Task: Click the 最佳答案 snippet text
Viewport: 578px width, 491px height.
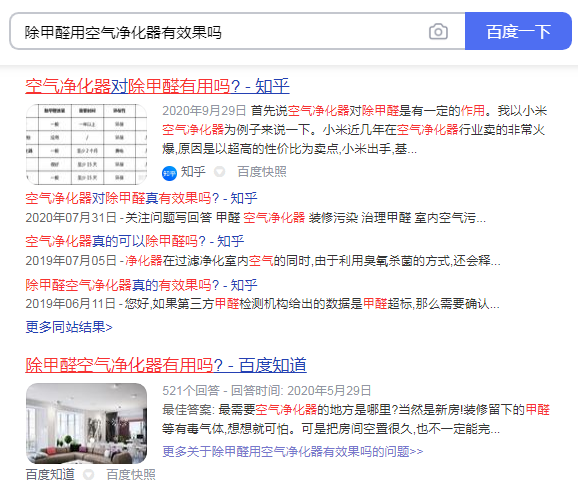Action: (356, 419)
